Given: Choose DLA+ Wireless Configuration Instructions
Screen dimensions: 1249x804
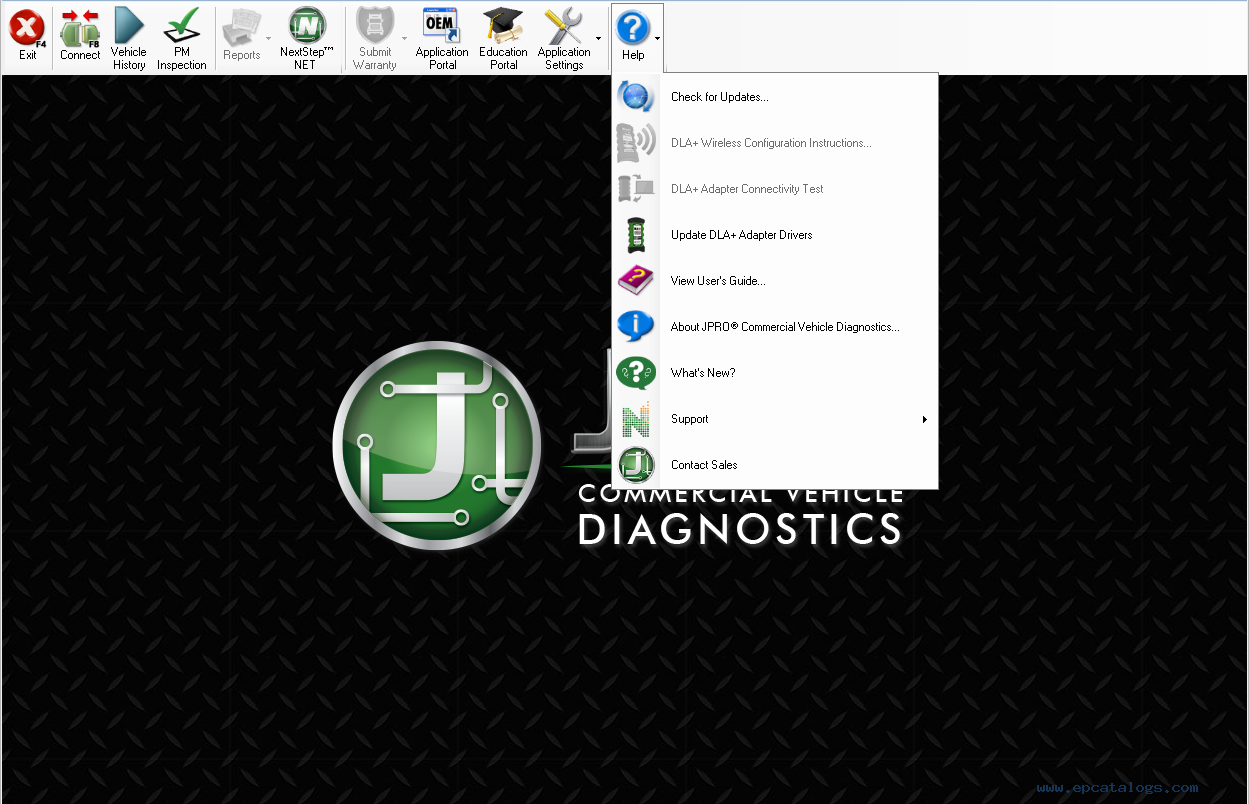Looking at the screenshot, I should point(775,143).
